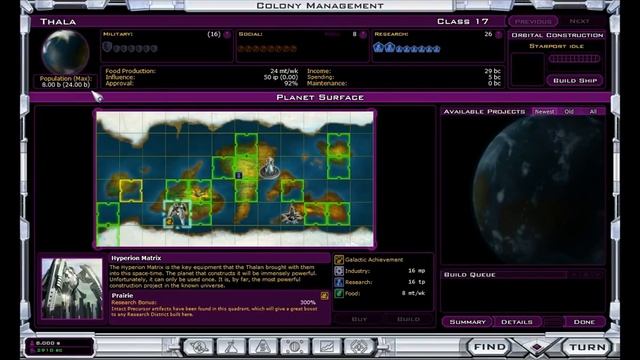
Task: Click the Thala planet name
Action: (58, 22)
